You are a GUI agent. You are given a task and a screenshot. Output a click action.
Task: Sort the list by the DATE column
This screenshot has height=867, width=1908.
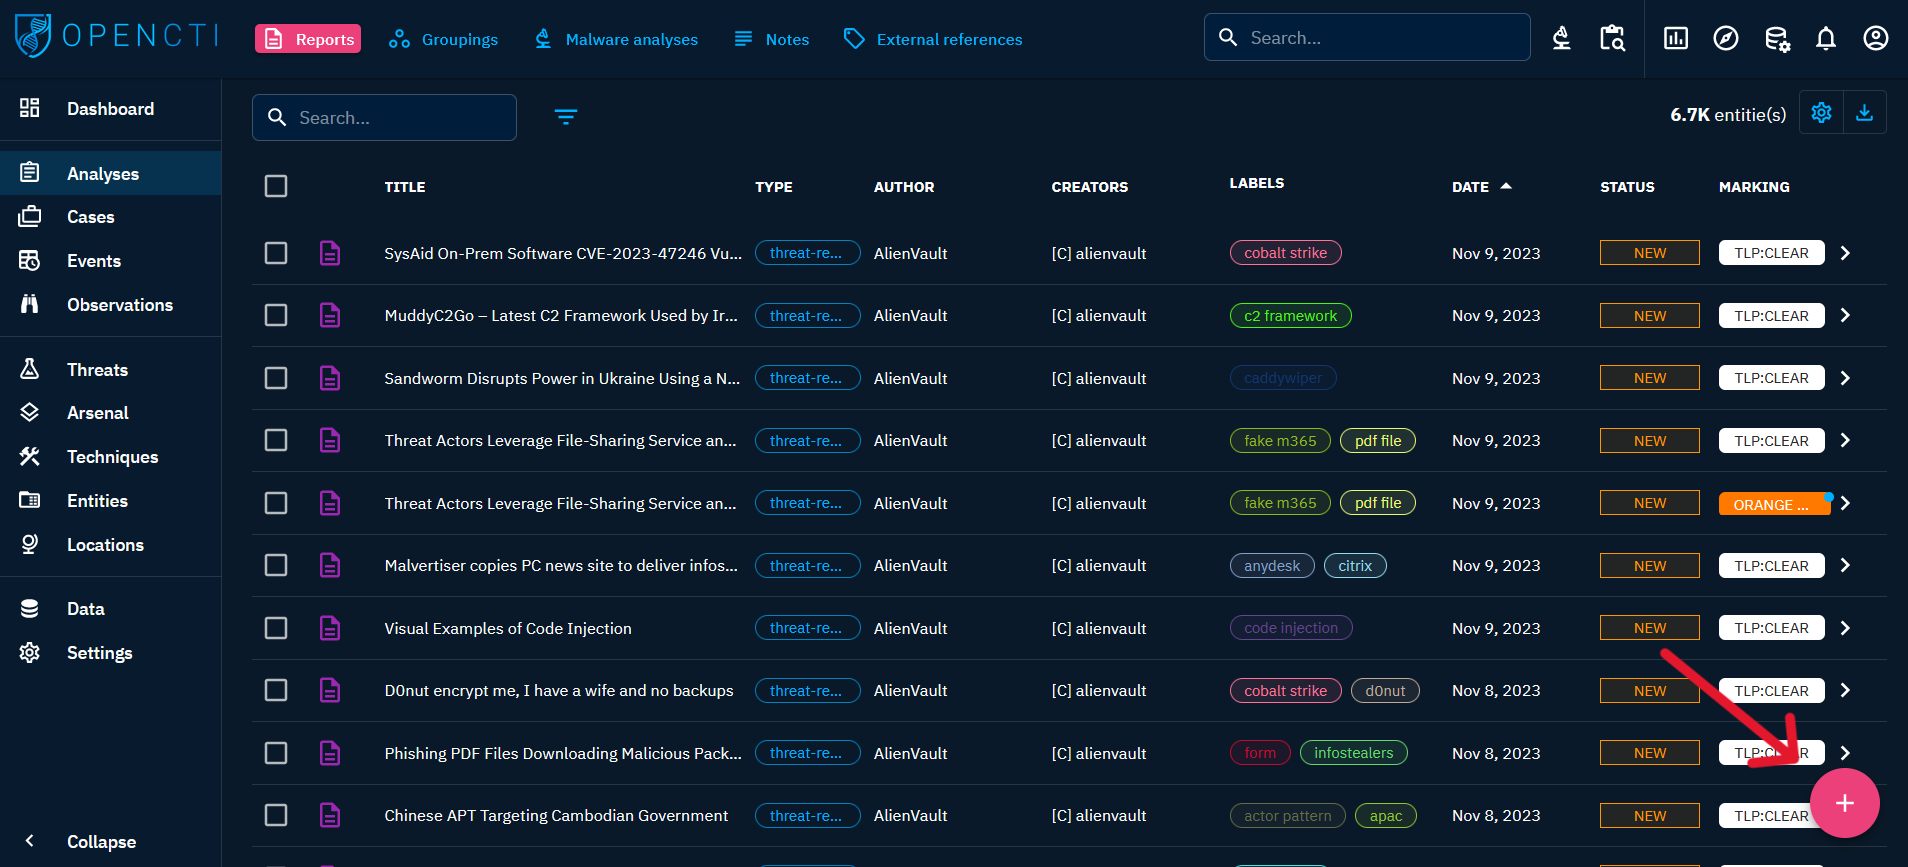pyautogui.click(x=1481, y=187)
